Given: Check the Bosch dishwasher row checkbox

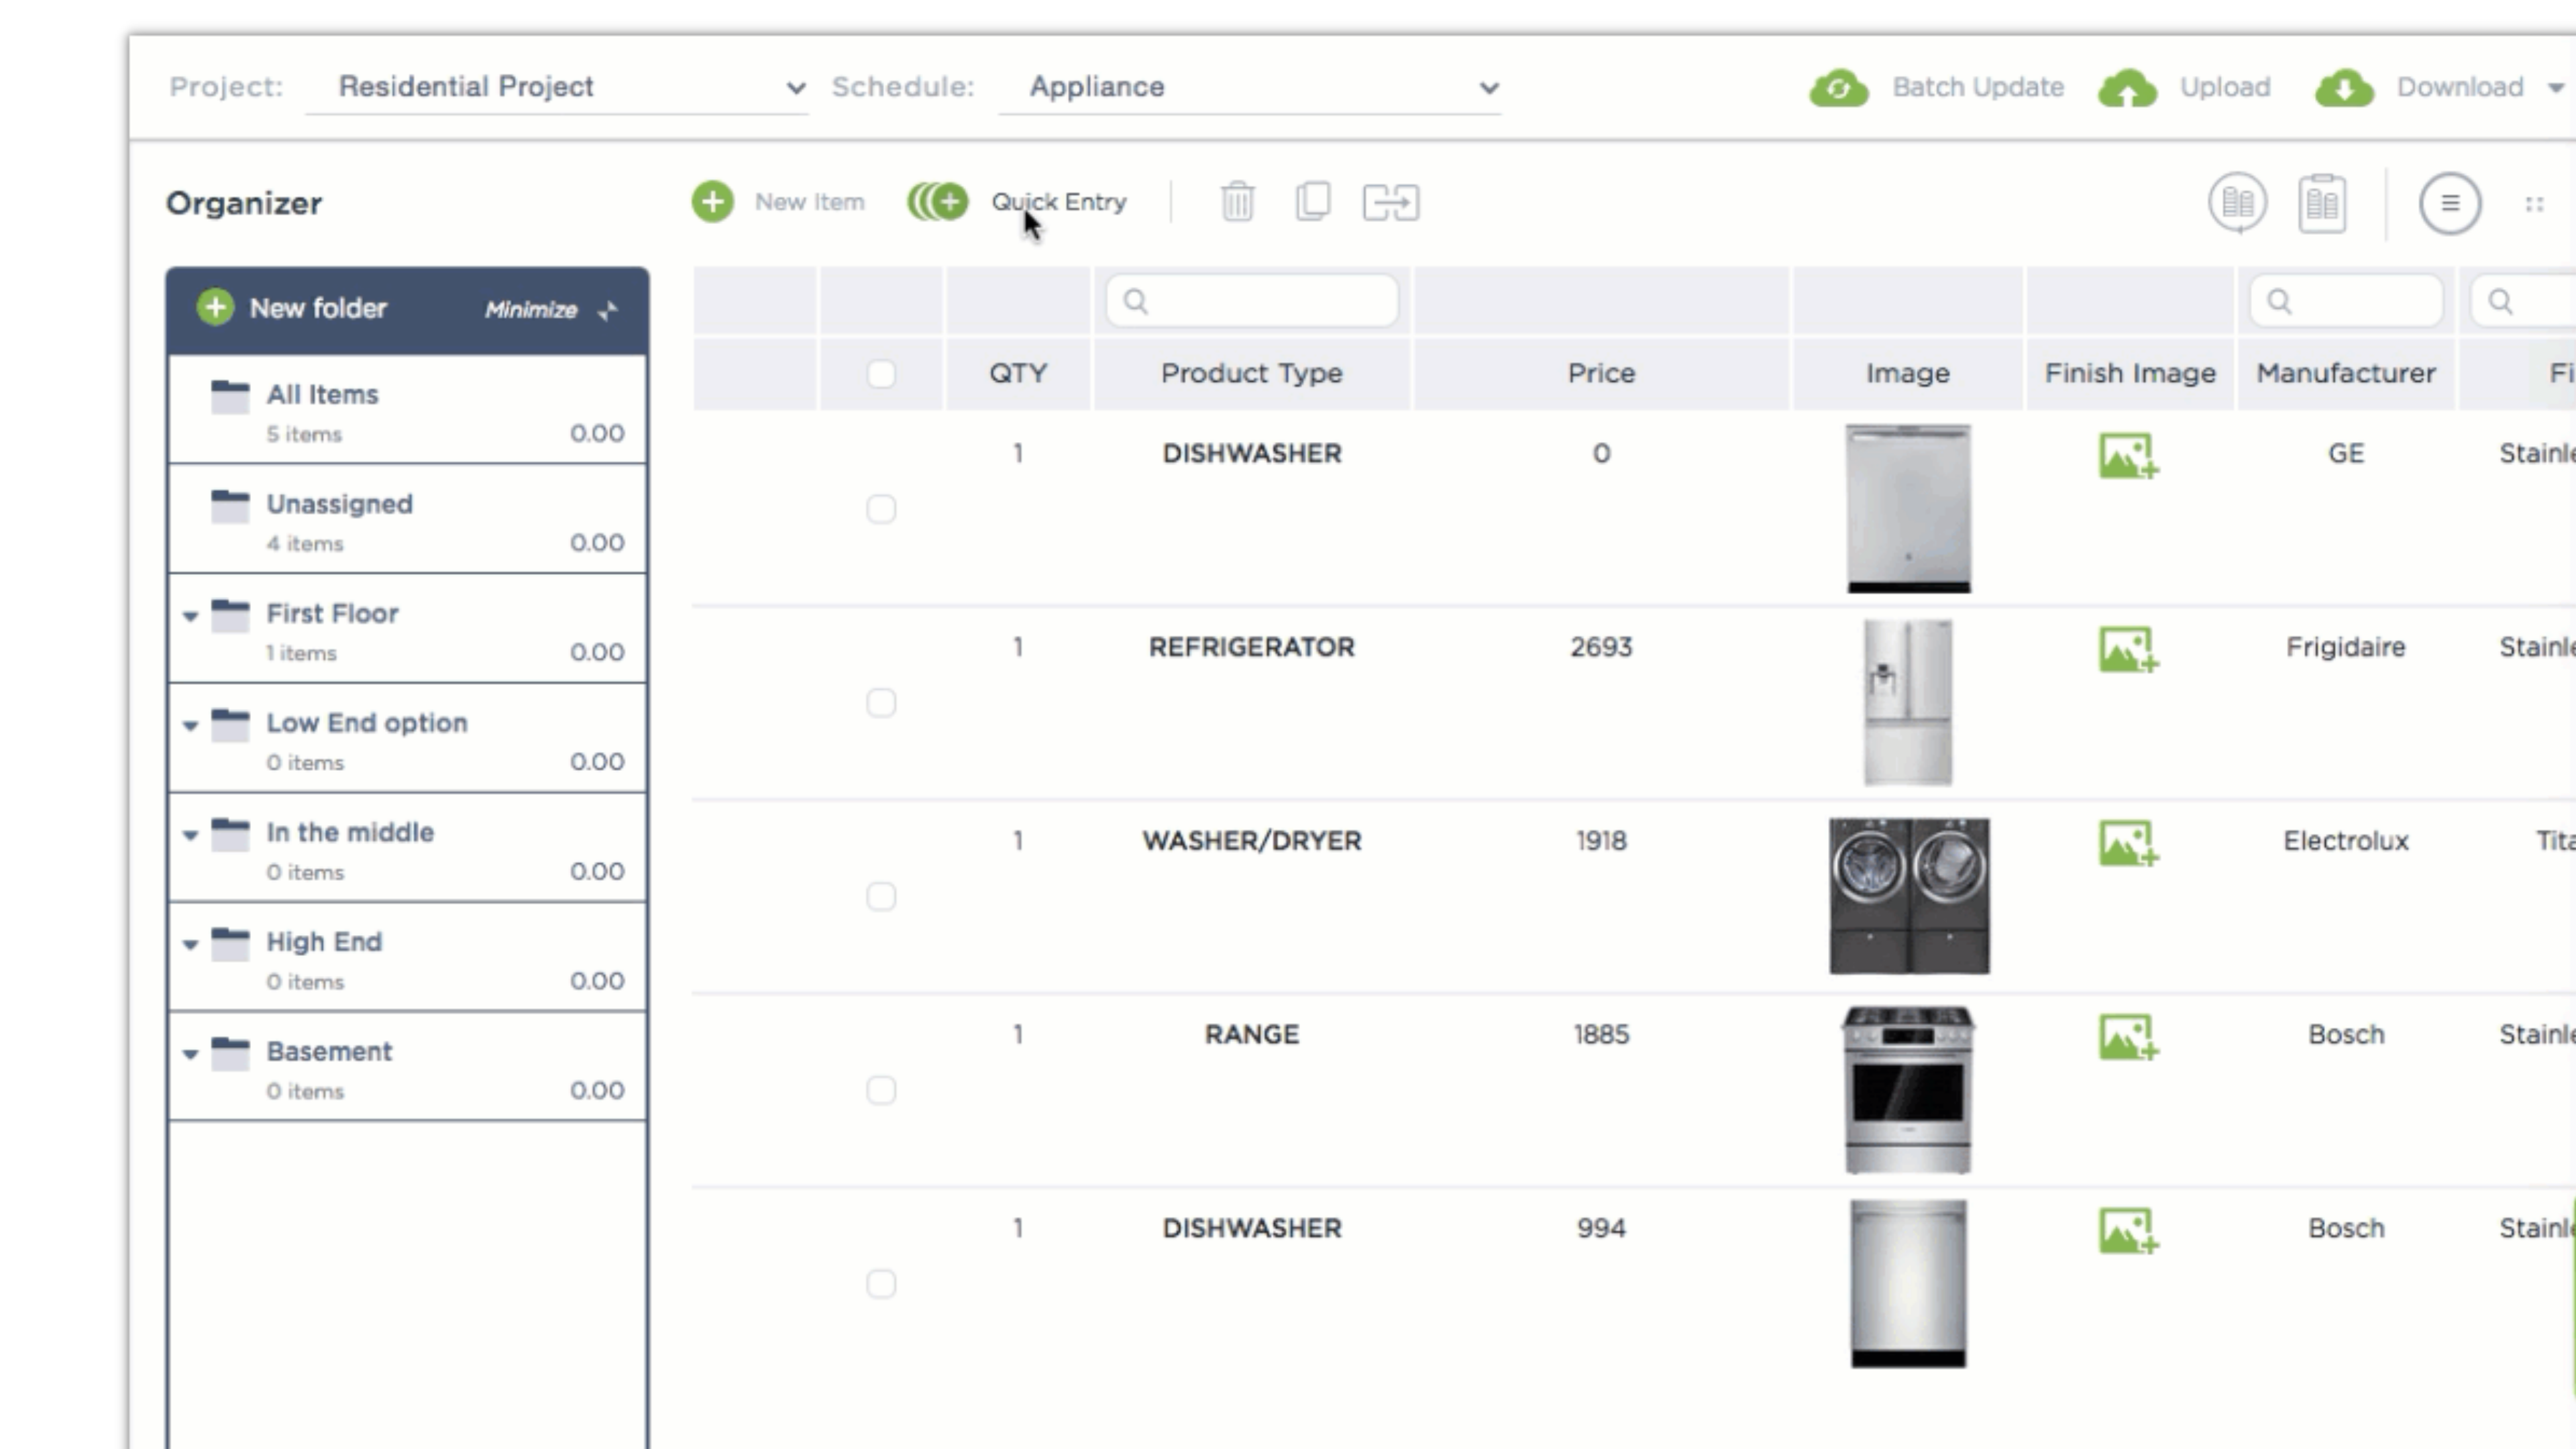Looking at the screenshot, I should [881, 1284].
